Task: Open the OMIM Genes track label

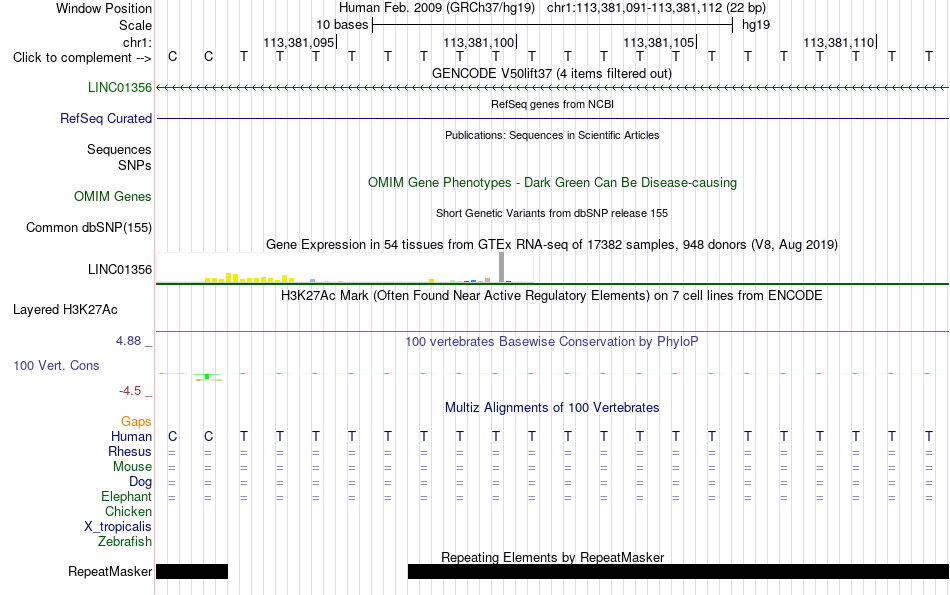Action: coord(113,196)
